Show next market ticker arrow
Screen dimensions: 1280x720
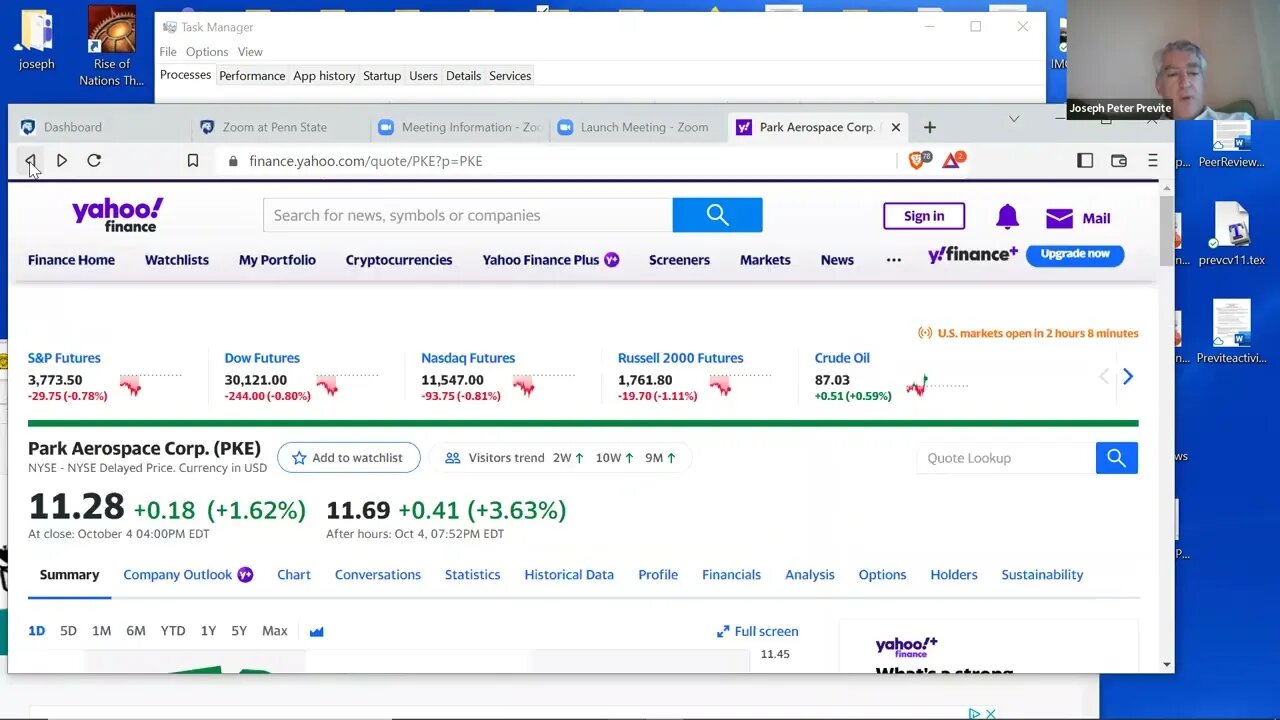coord(1128,377)
